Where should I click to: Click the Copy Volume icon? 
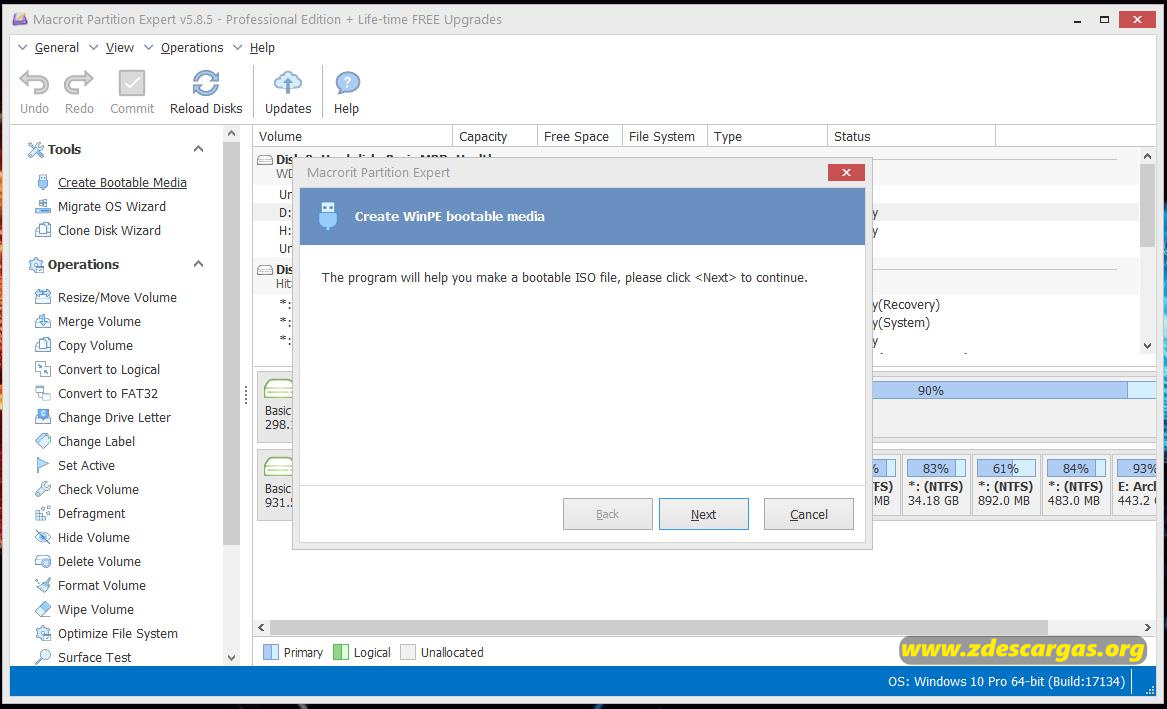click(x=43, y=345)
